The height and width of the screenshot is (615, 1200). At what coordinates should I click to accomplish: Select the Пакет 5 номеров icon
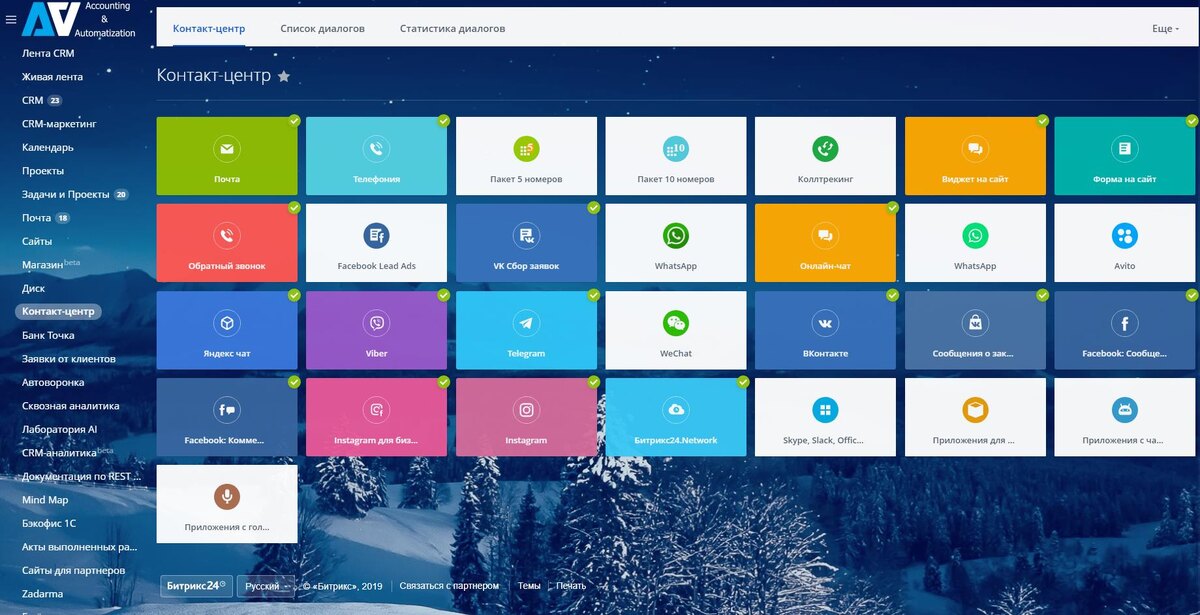point(526,149)
